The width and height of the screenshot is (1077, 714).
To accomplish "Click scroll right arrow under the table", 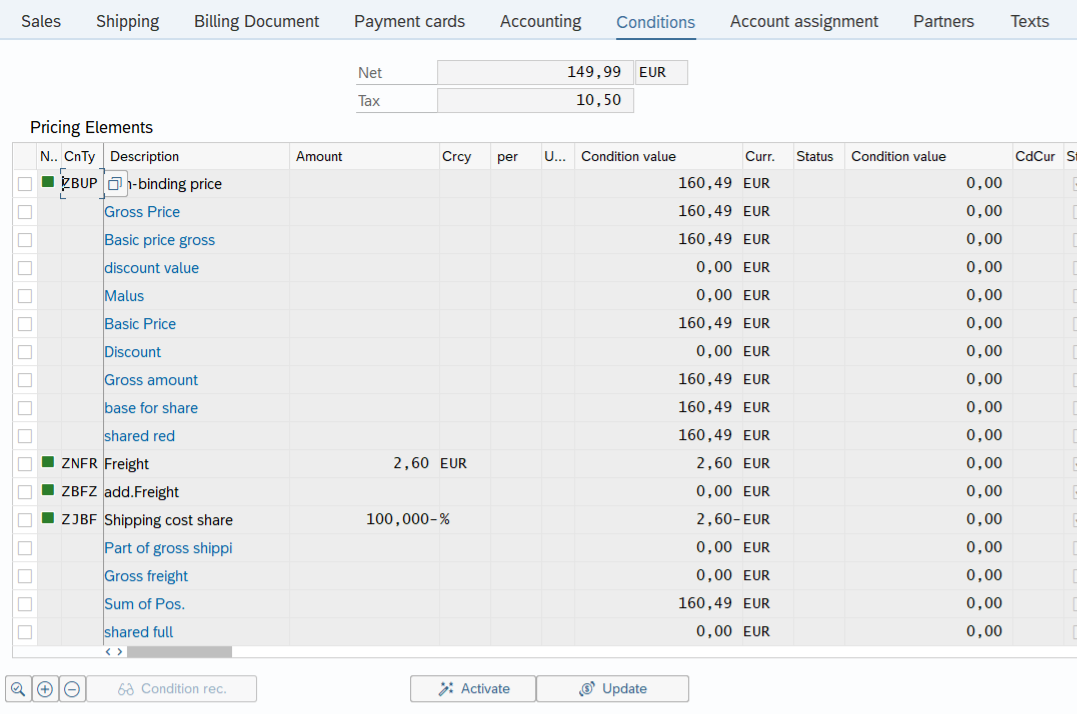I will [x=120, y=652].
